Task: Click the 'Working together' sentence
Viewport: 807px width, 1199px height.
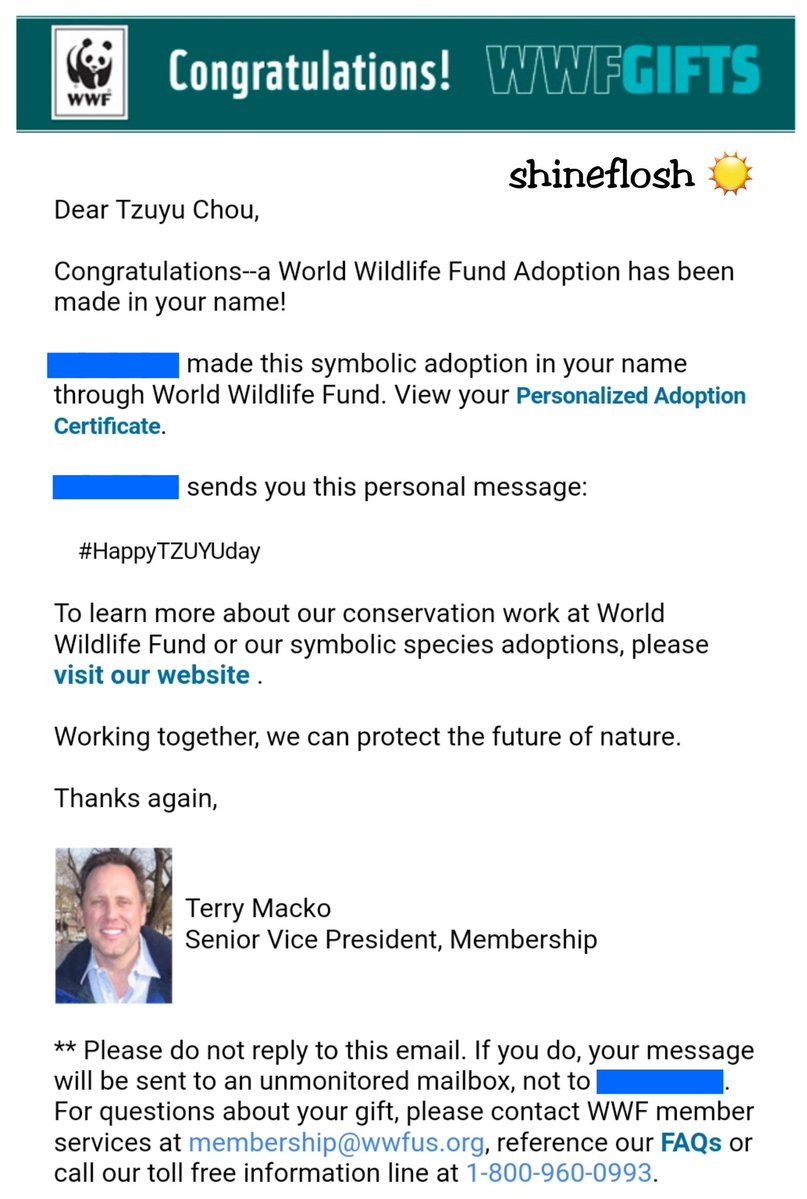Action: pos(367,737)
